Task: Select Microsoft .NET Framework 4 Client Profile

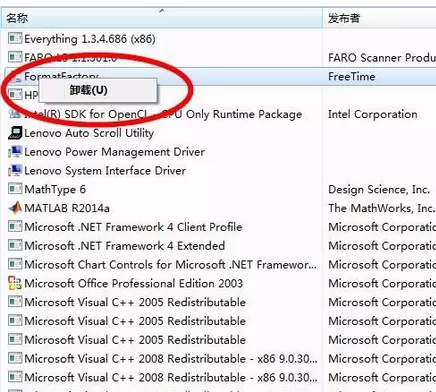Action: (x=133, y=227)
